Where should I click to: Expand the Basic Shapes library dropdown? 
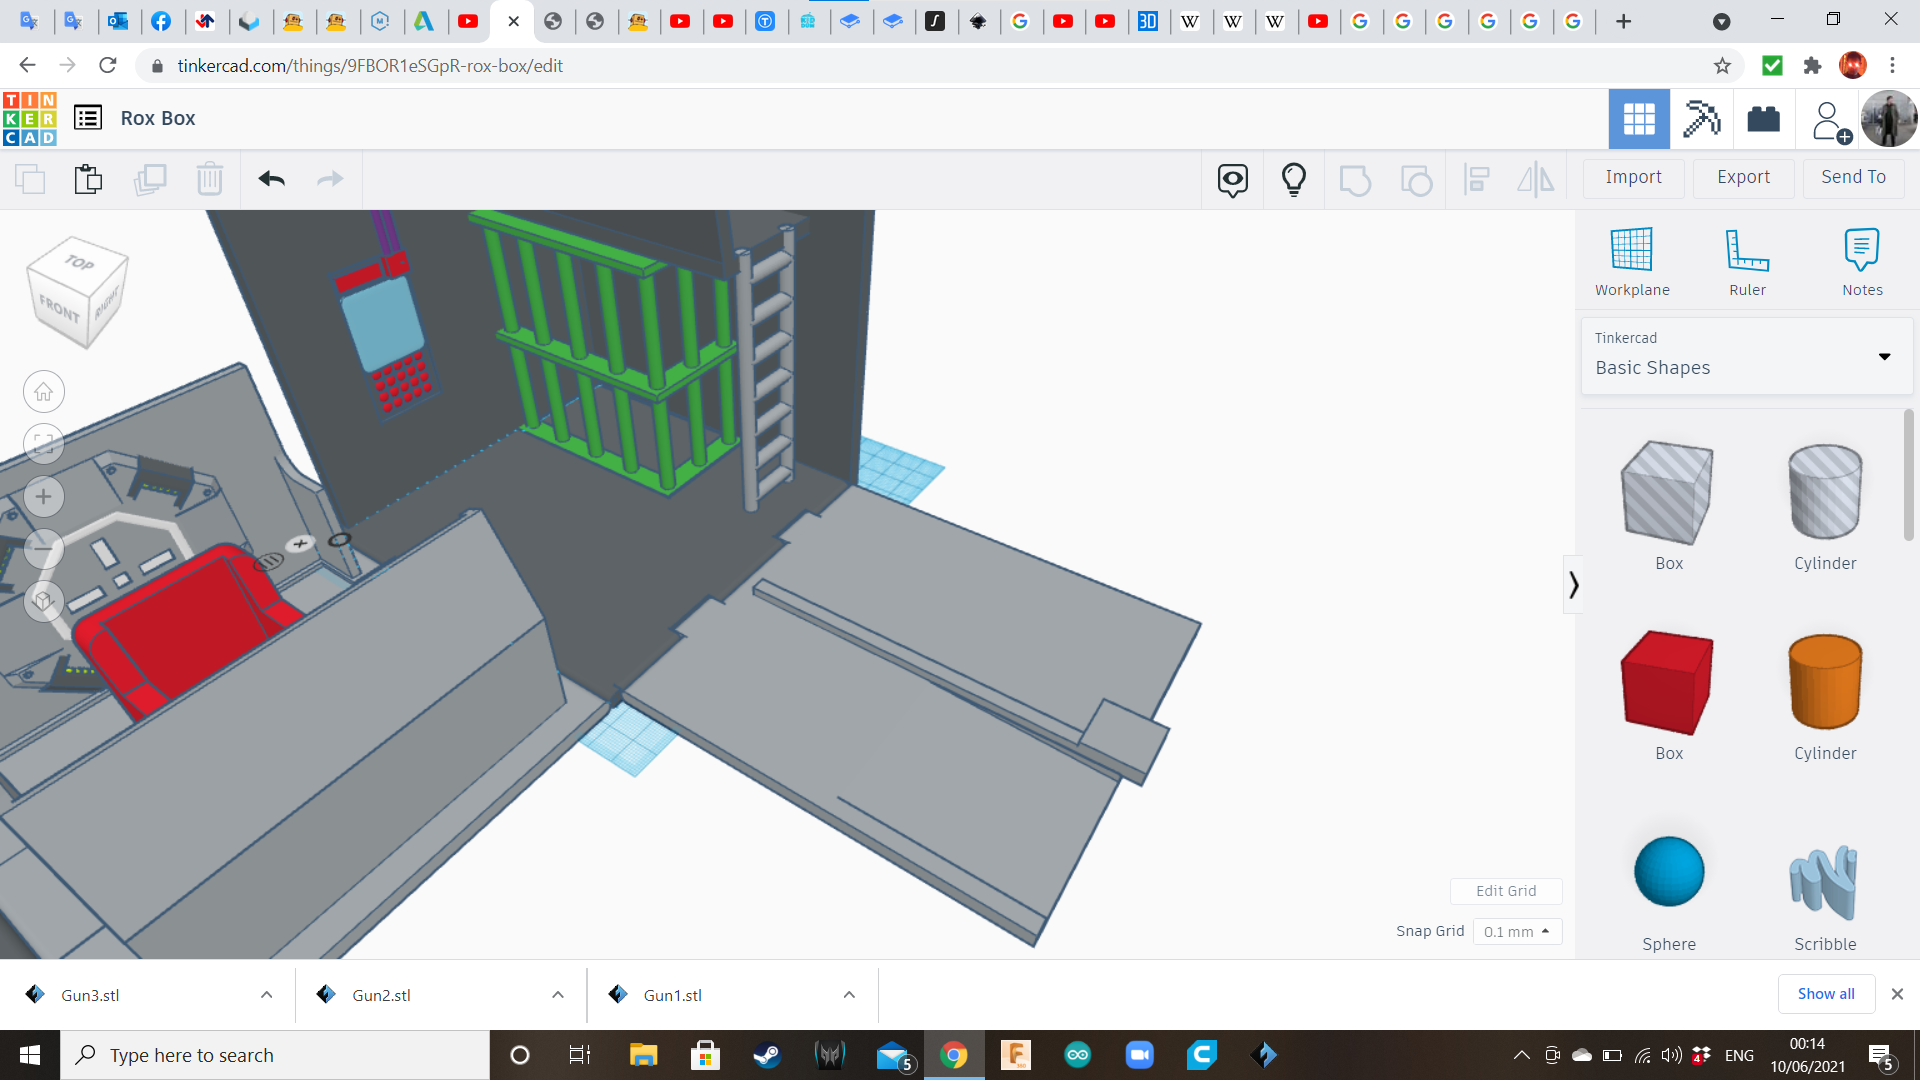(1884, 356)
